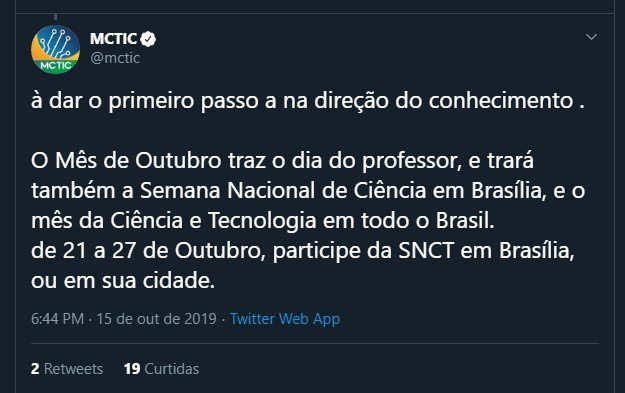625x393 pixels.
Task: Click the blue verified badge beside MCTIC
Action: click(148, 39)
